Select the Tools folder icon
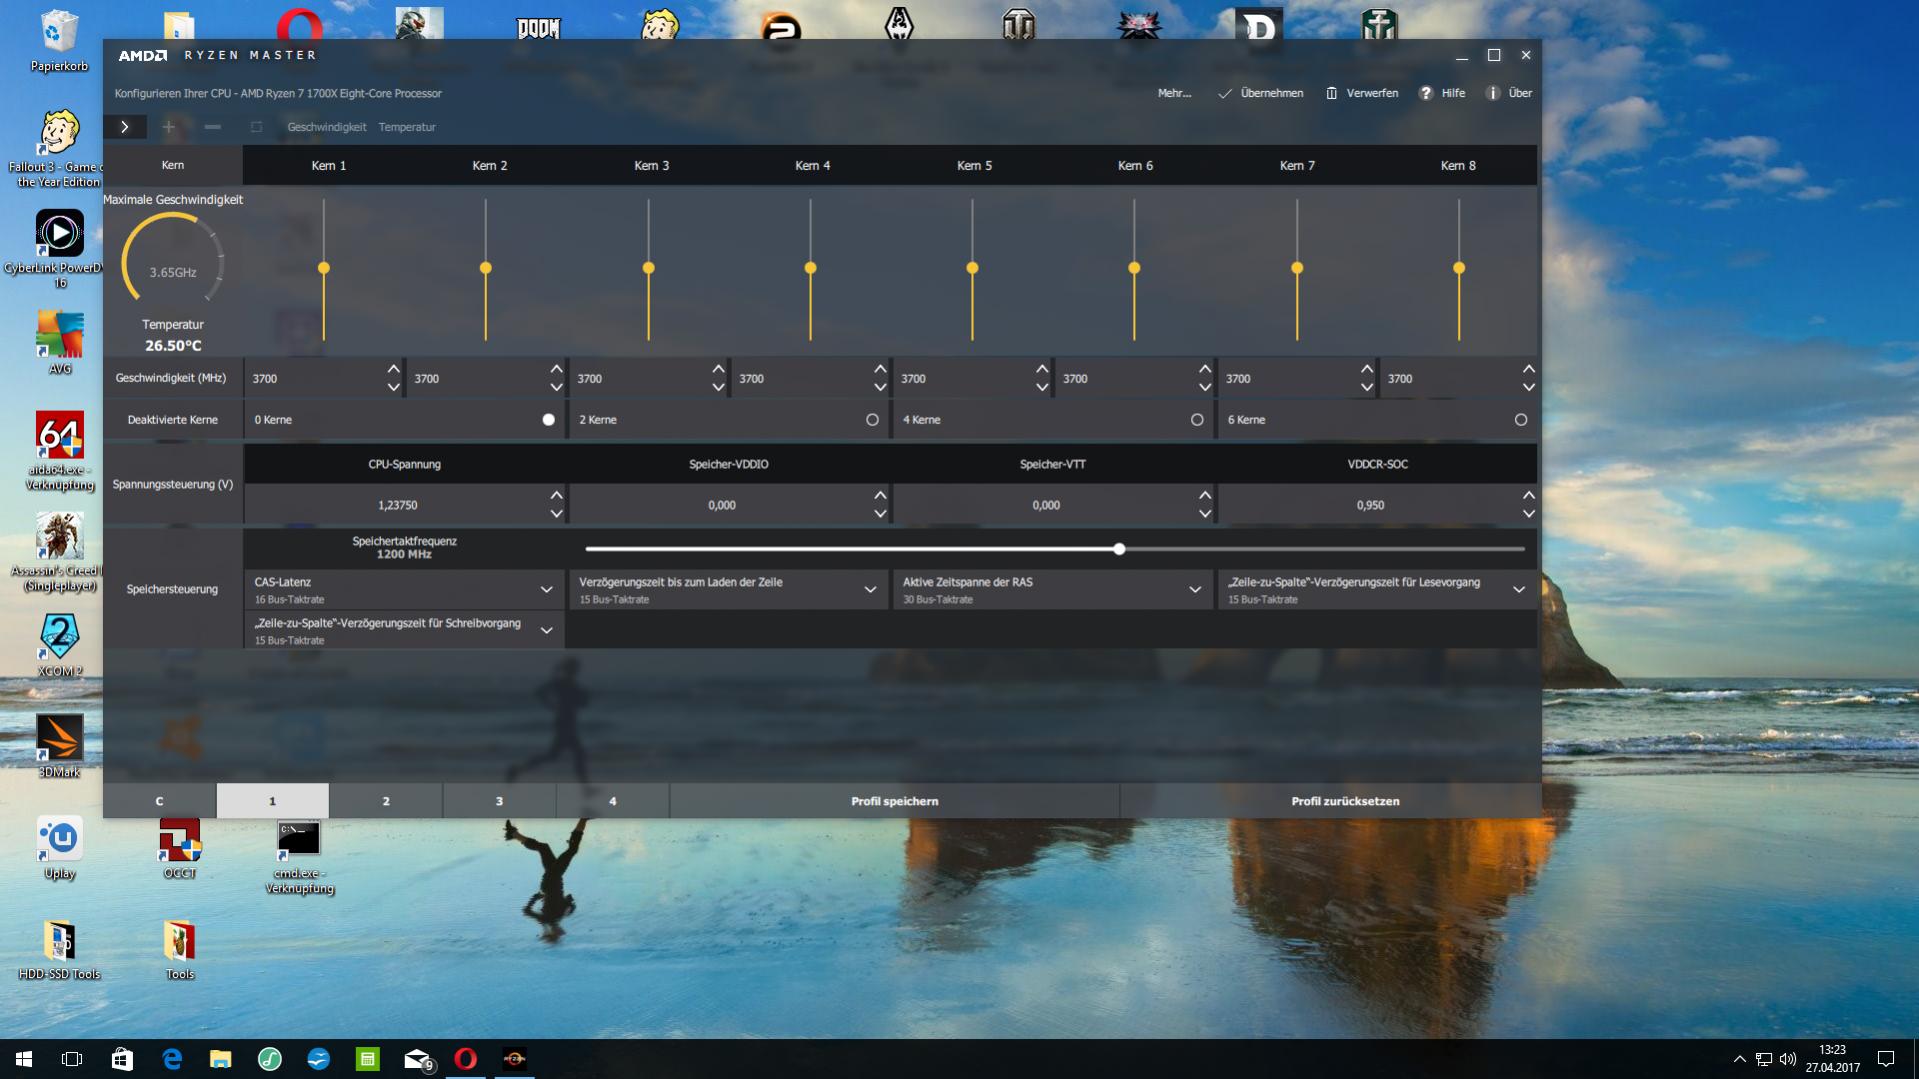1919x1079 pixels. coord(180,948)
